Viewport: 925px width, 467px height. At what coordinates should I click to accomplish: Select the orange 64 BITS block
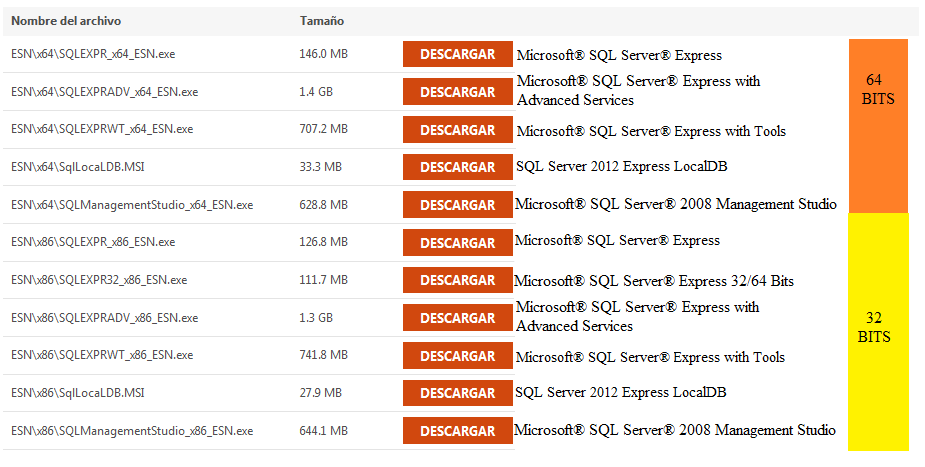coord(878,125)
